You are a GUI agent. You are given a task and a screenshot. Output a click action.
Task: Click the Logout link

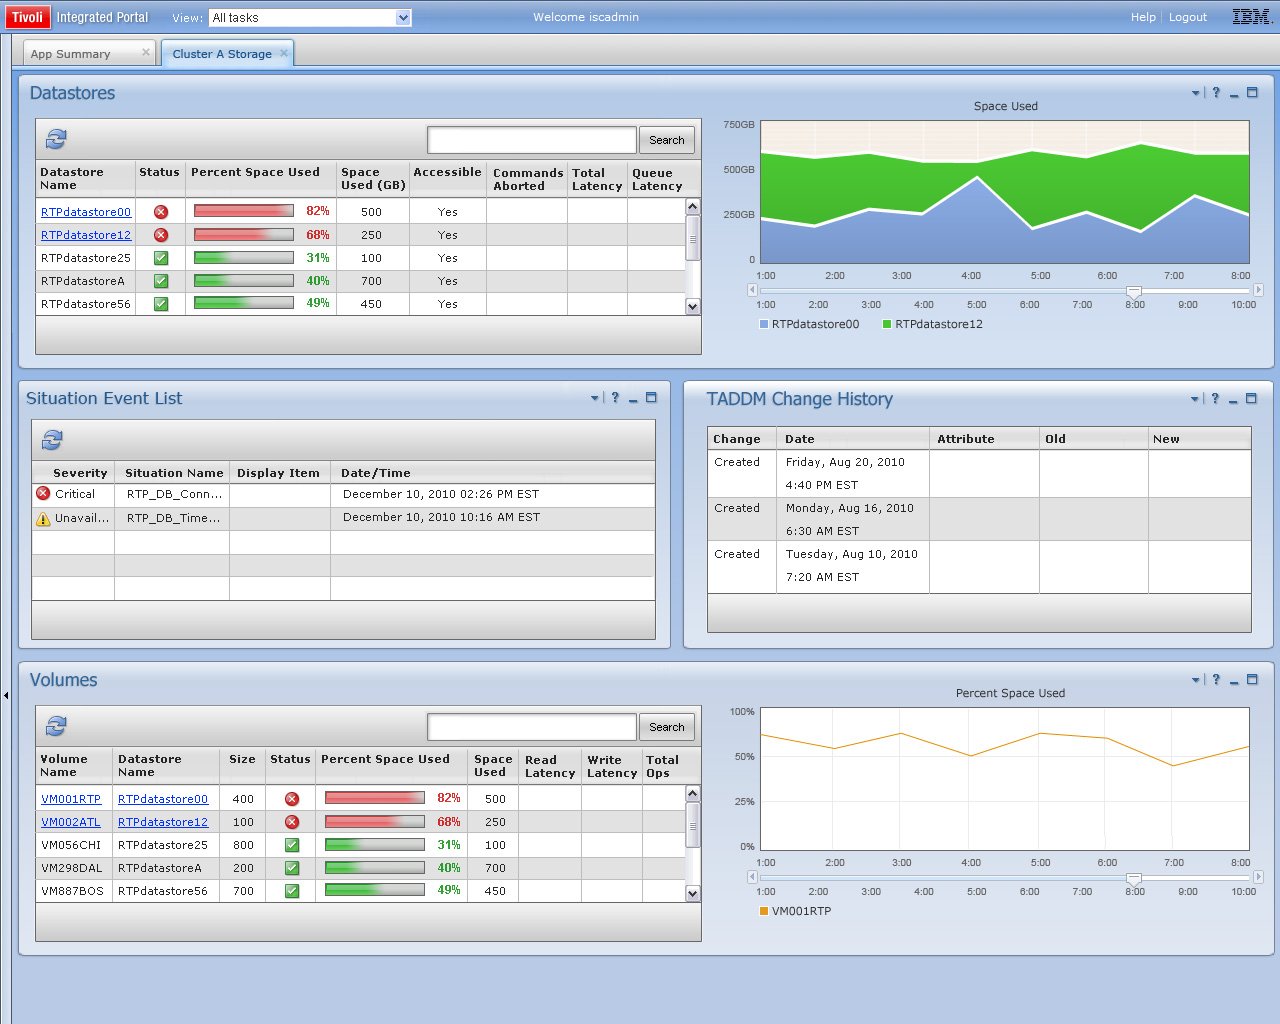[1188, 17]
